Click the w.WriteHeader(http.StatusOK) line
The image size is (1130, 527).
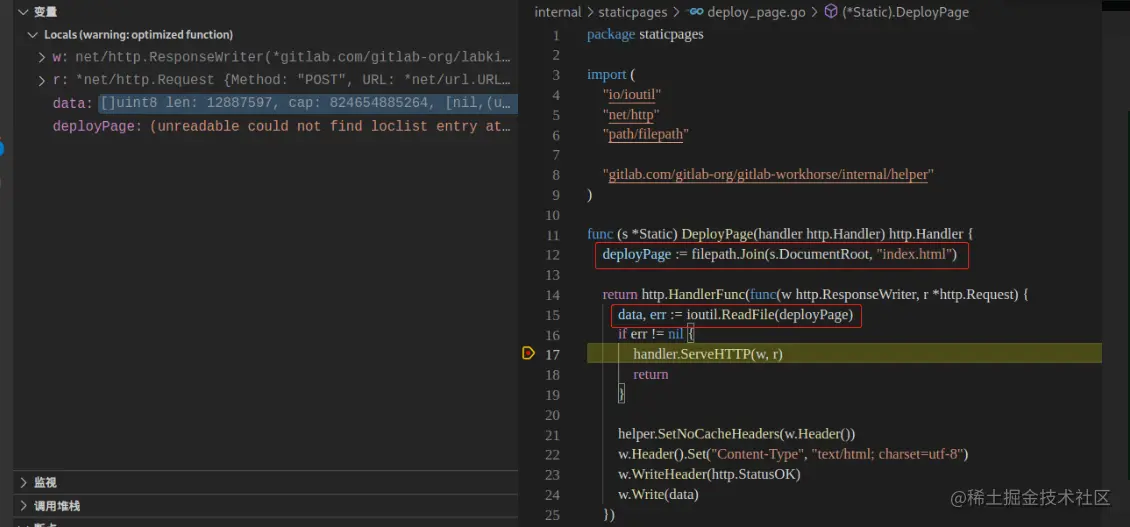click(709, 474)
